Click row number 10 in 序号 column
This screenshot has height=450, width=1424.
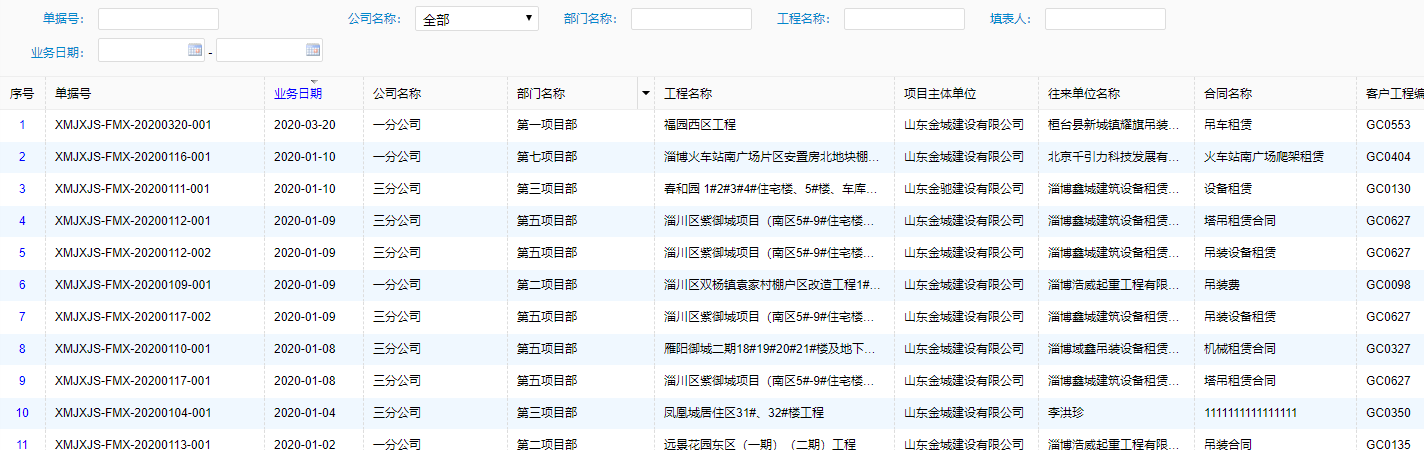pyautogui.click(x=22, y=413)
